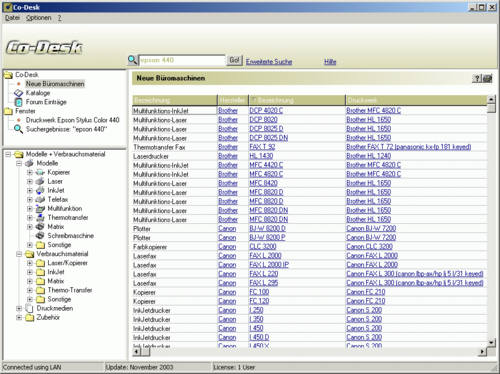Expand the Telefax tree node
The width and height of the screenshot is (500, 374).
pos(30,199)
